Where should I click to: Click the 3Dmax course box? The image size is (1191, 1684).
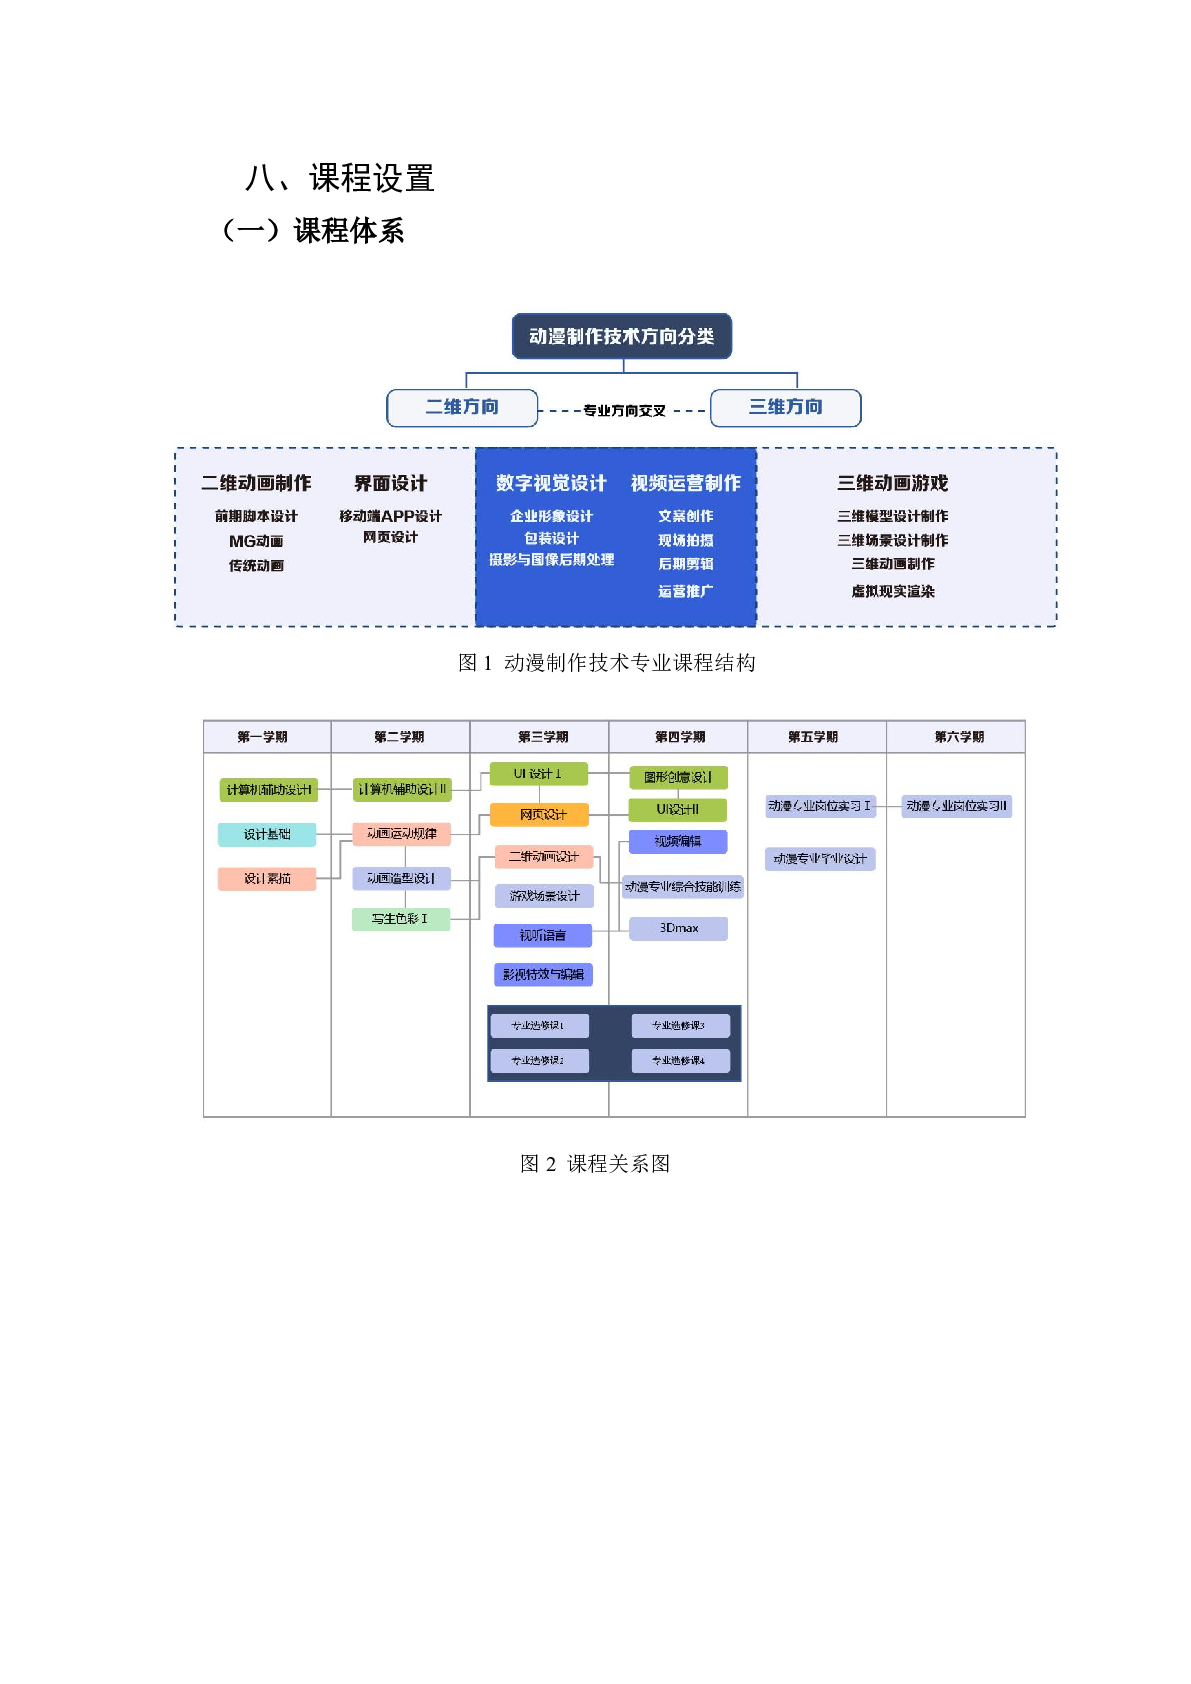tap(678, 928)
